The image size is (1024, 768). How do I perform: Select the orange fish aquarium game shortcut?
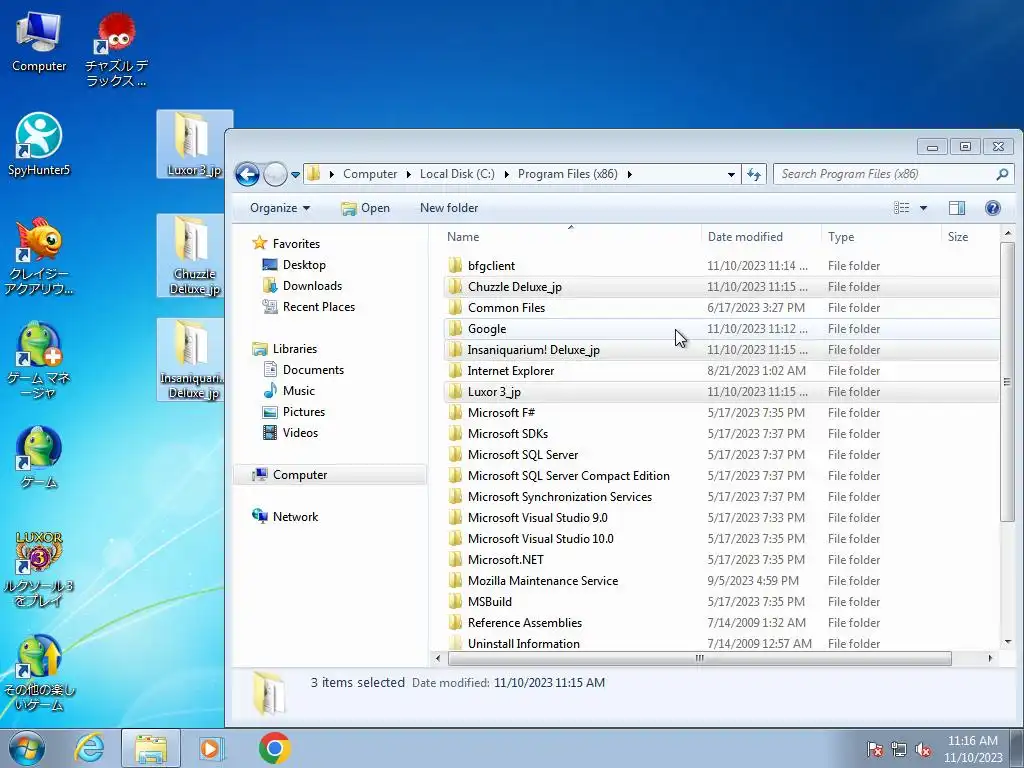[39, 255]
